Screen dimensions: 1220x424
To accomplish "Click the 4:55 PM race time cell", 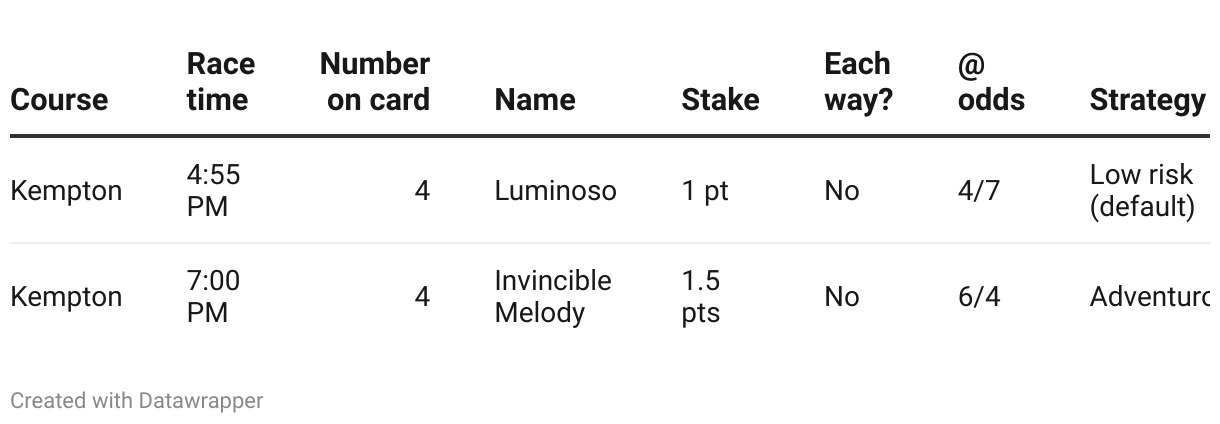I will [214, 191].
